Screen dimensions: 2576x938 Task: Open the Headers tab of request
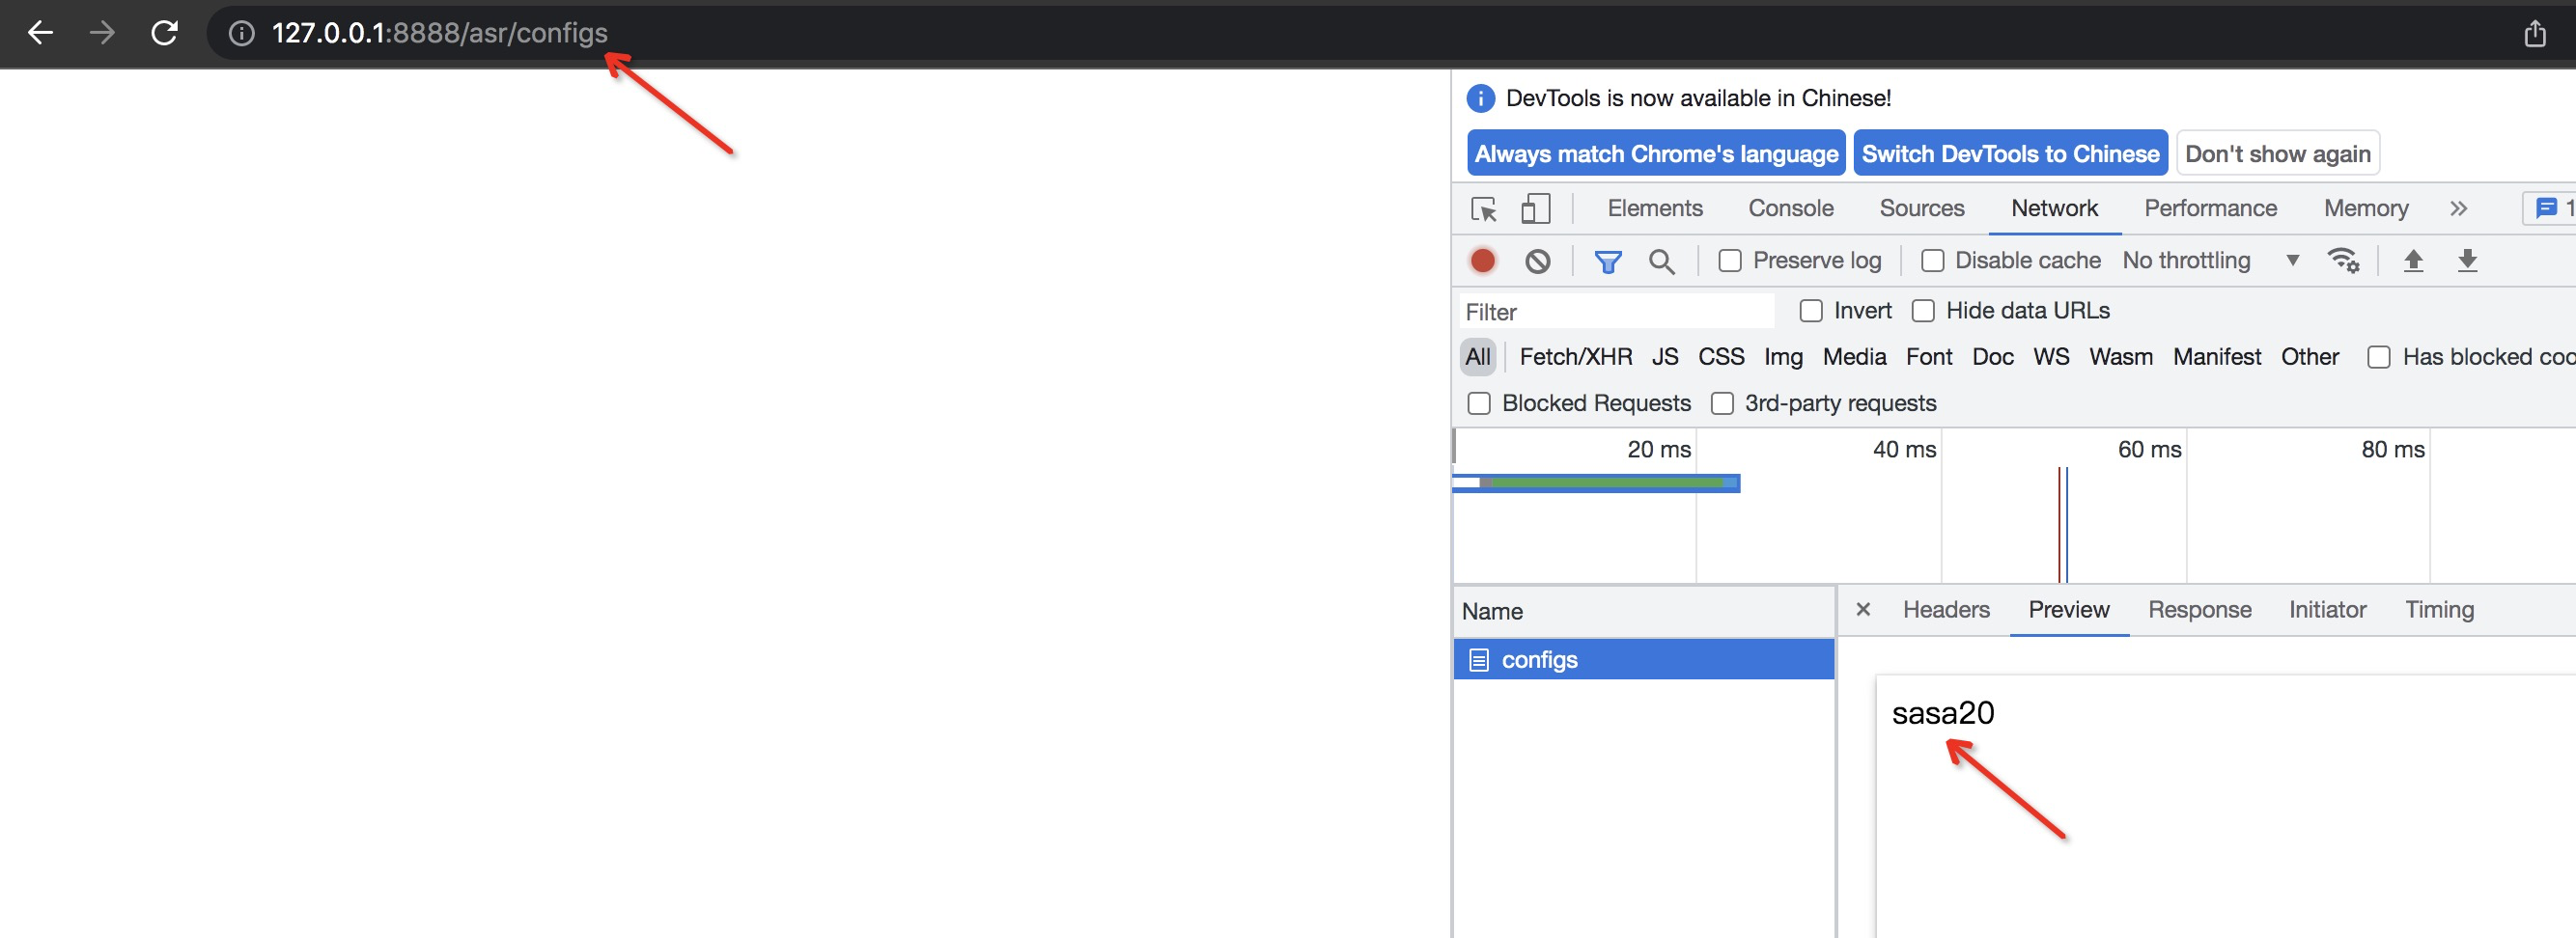[1946, 610]
